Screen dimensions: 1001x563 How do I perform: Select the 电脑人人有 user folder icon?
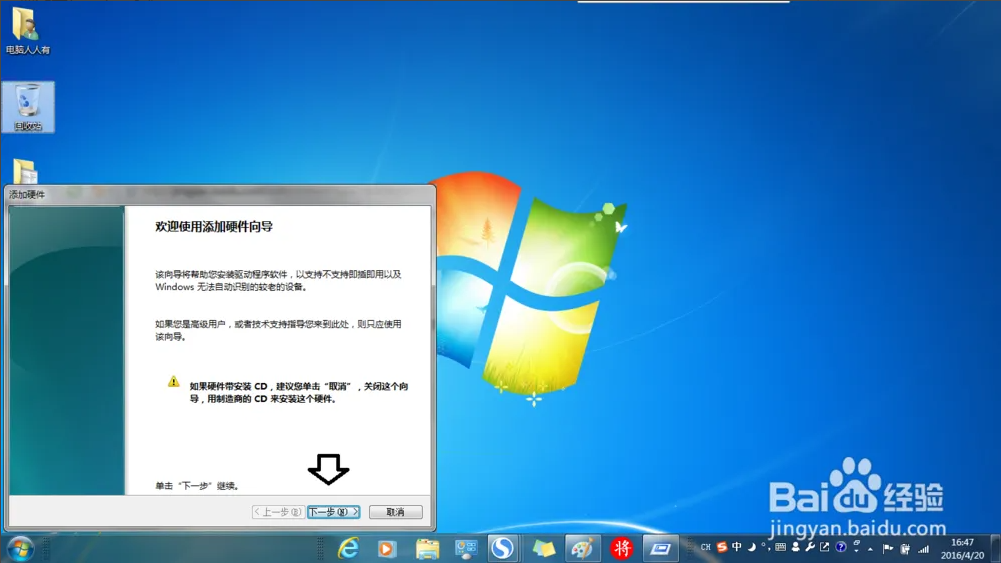tap(27, 30)
